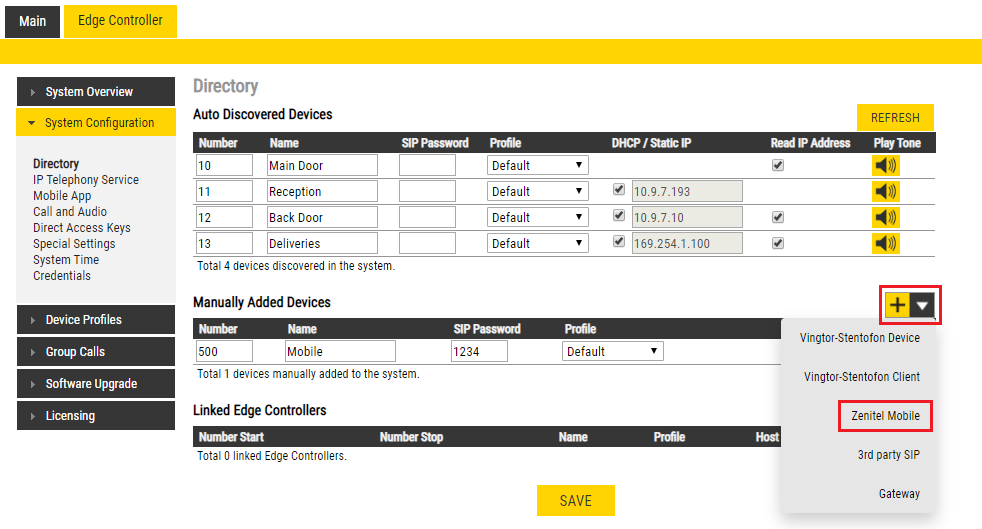Uncheck Read IP Address for Deliveries
This screenshot has width=982, height=529.
click(x=778, y=243)
